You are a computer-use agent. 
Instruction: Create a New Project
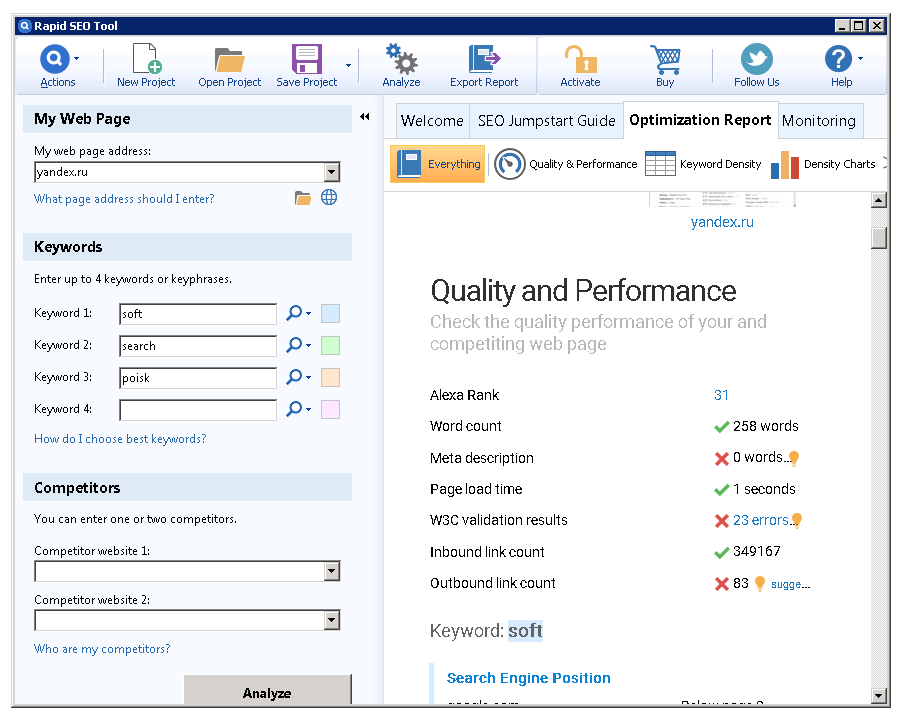(x=144, y=57)
